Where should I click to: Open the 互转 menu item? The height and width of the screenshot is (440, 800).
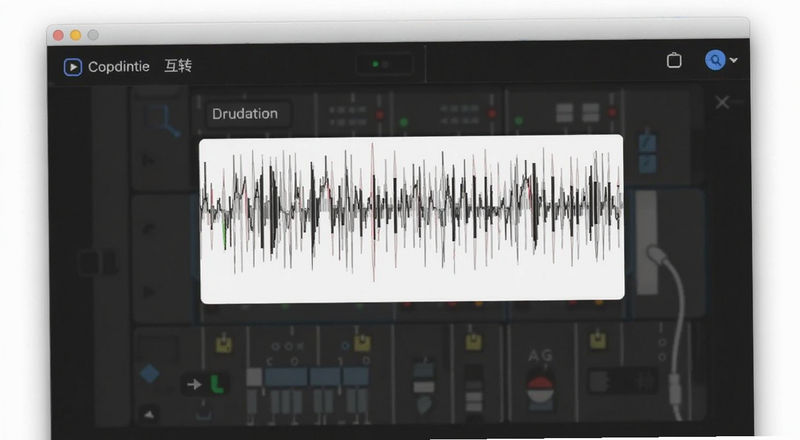click(x=178, y=66)
